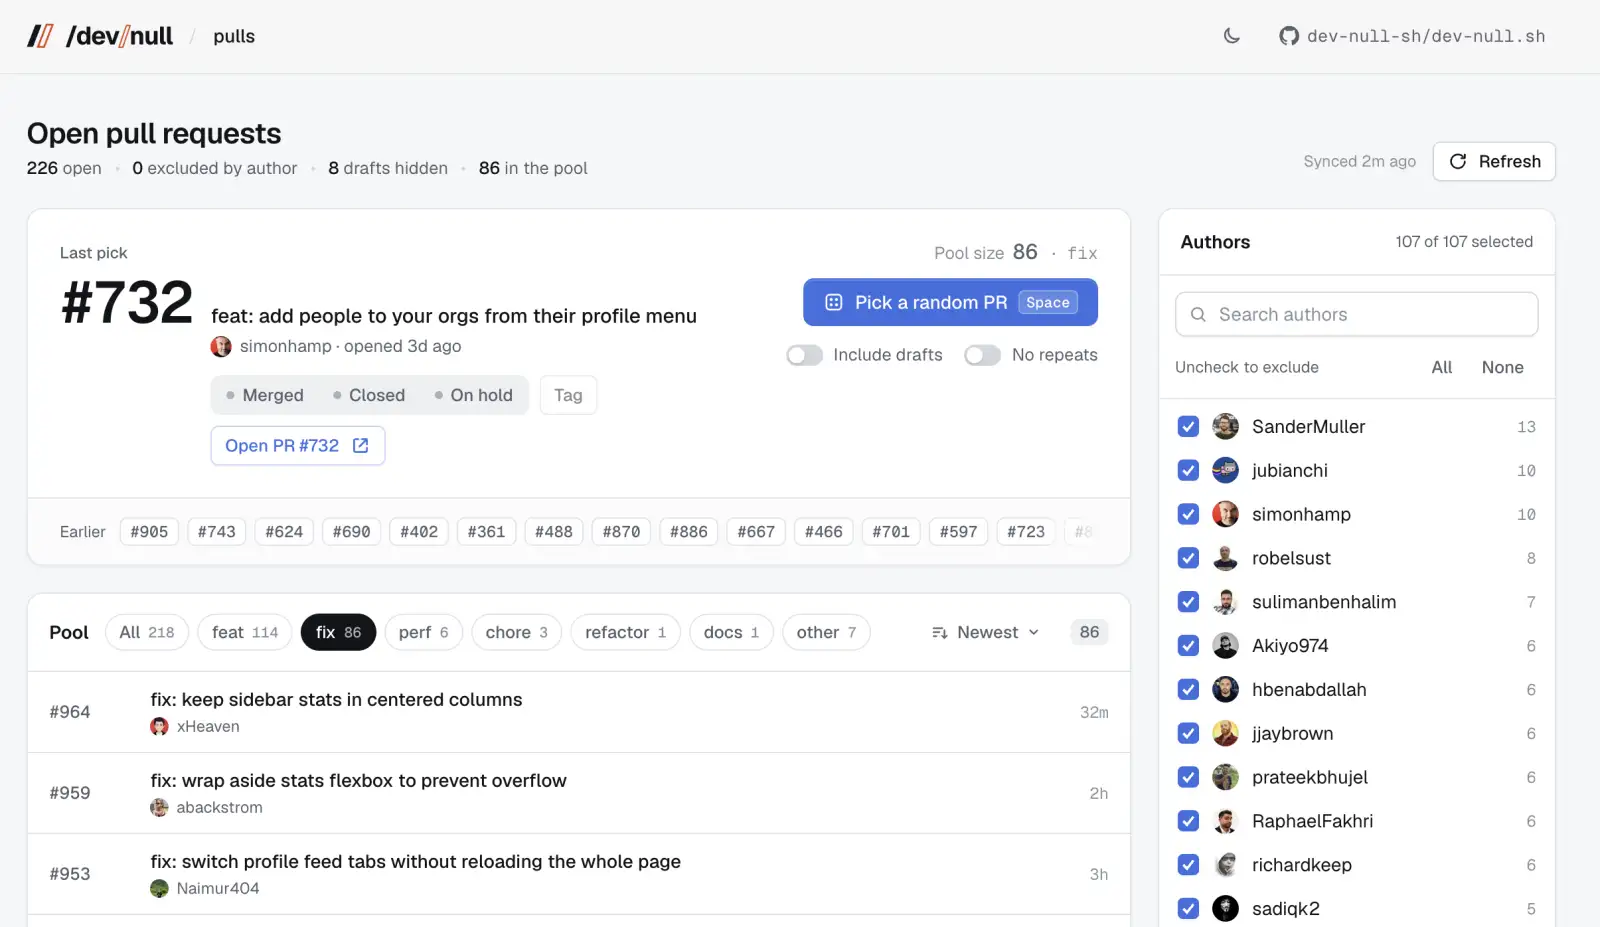Screen dimensions: 1600x927
Task: Select the refactor 1 filter tab
Action: (x=626, y=632)
